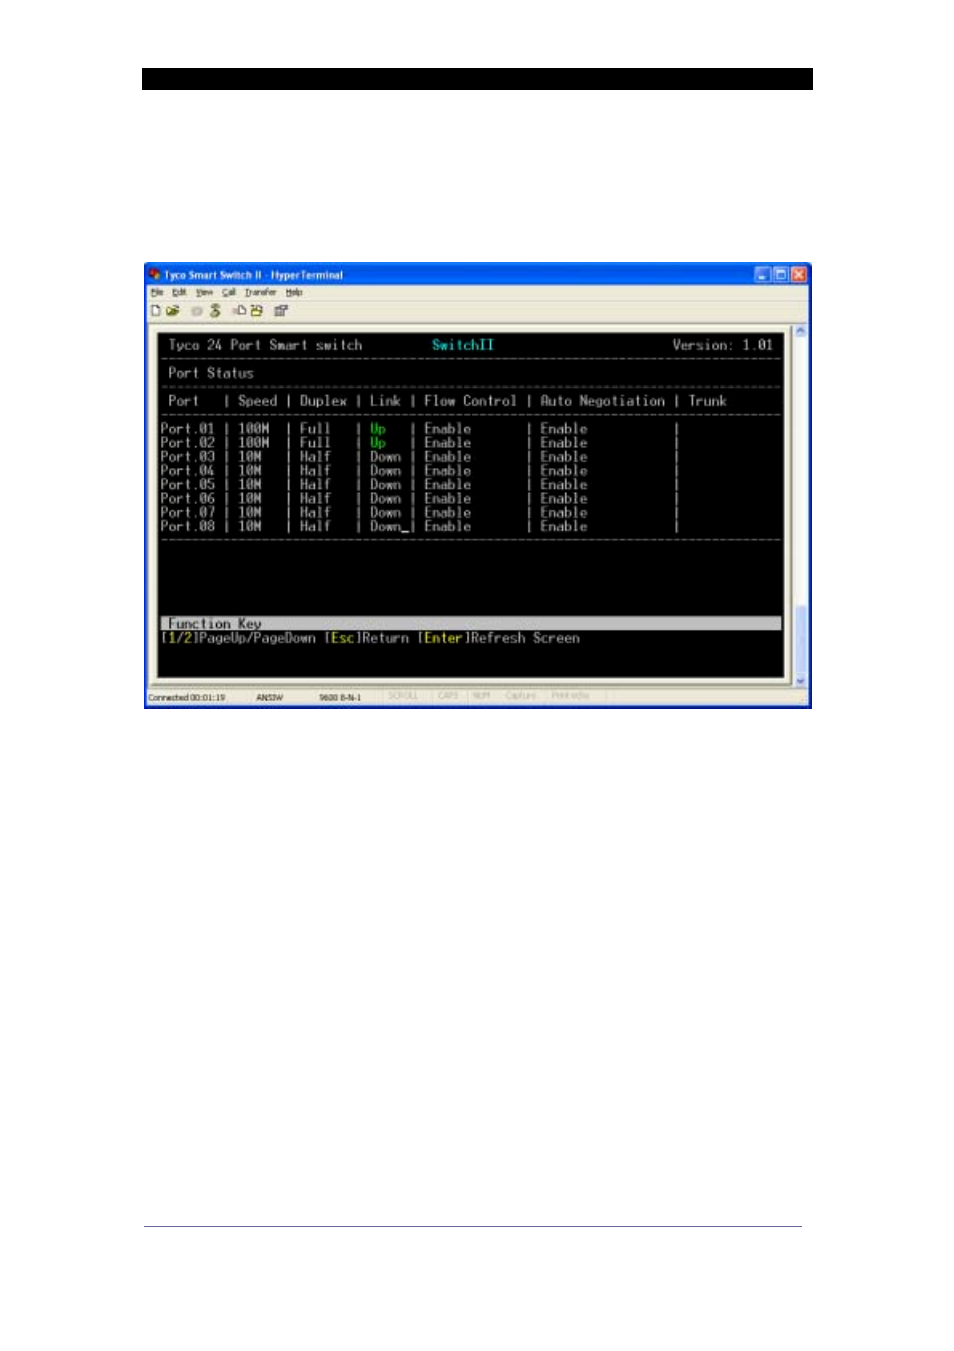Click the Function Key bar

(x=471, y=623)
